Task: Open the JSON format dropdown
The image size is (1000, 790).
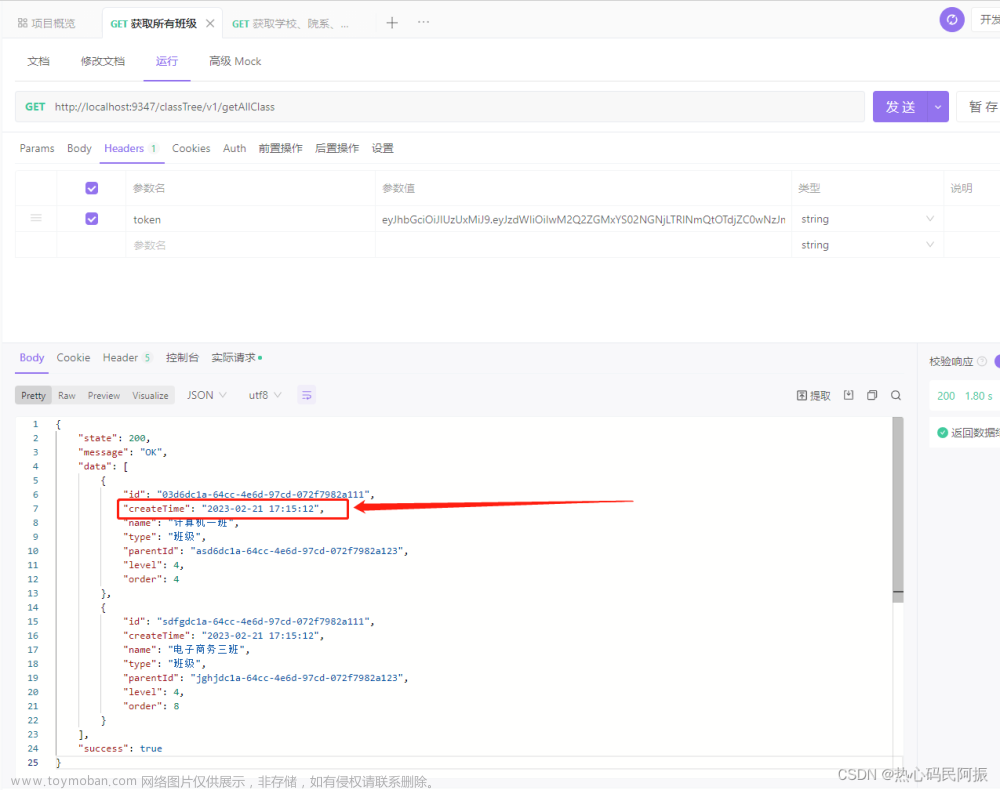Action: pos(205,394)
